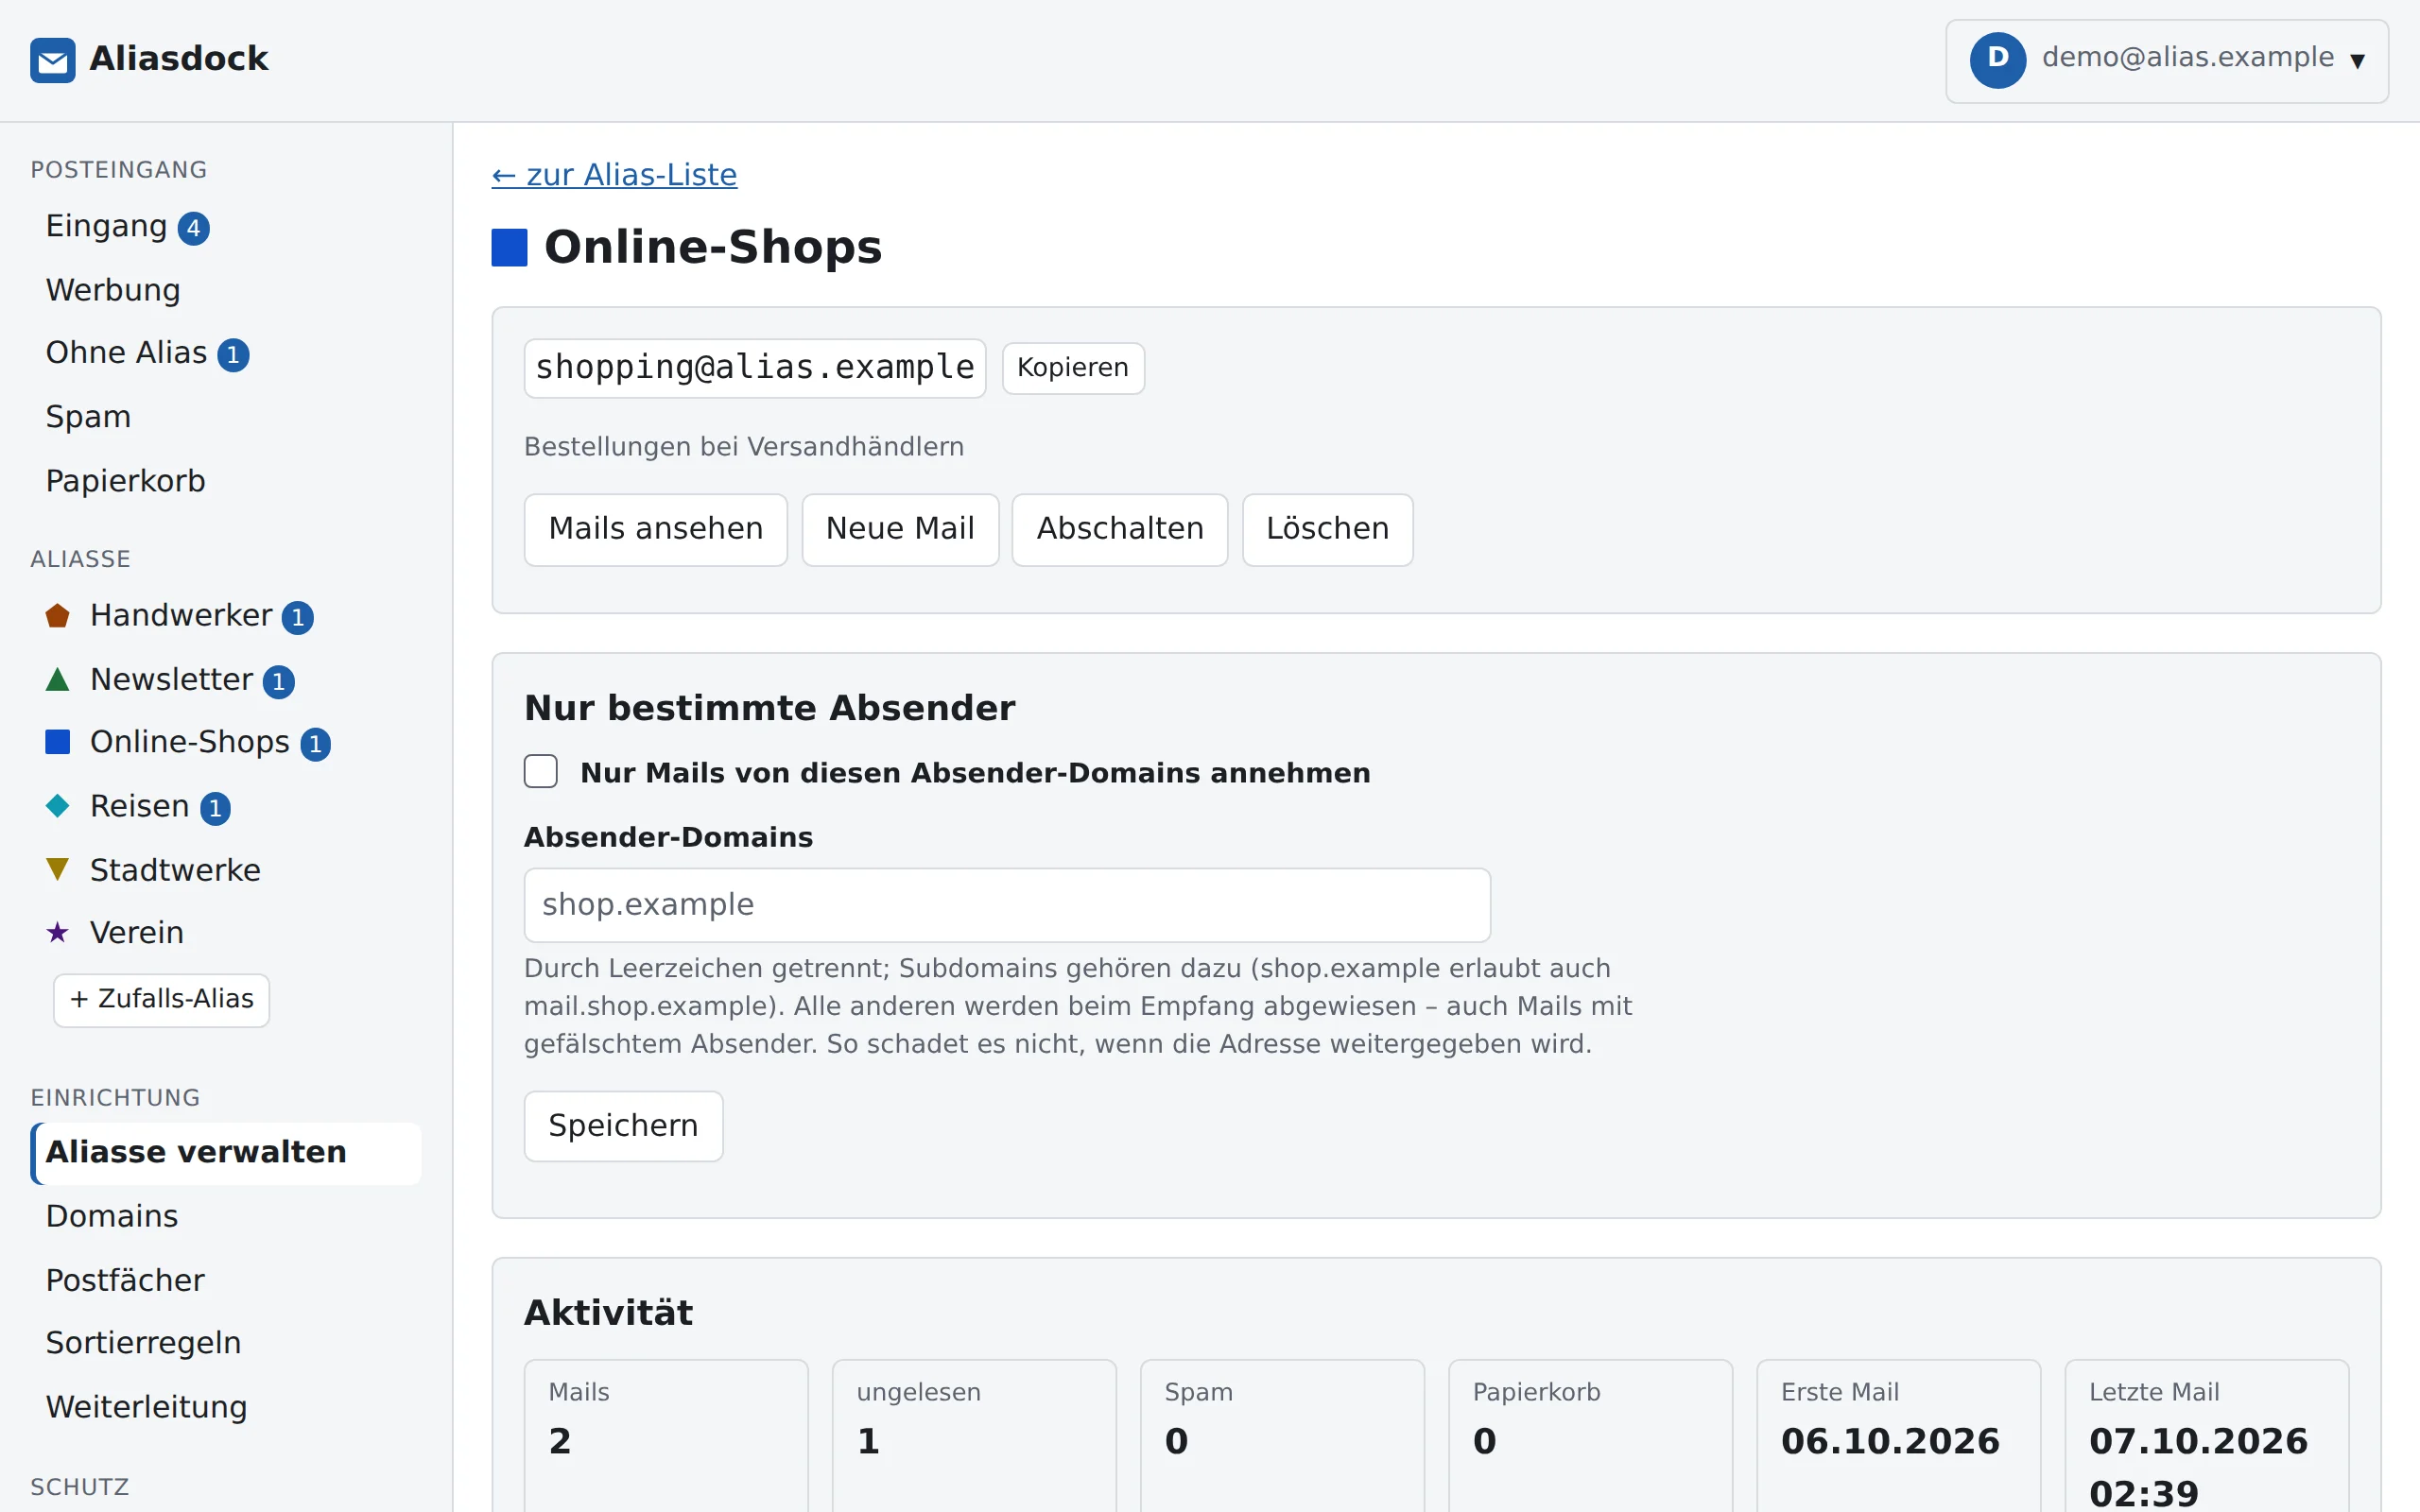The height and width of the screenshot is (1512, 2420).
Task: Click the yellow downward triangle beside Stadtwerke
Action: pyautogui.click(x=58, y=870)
